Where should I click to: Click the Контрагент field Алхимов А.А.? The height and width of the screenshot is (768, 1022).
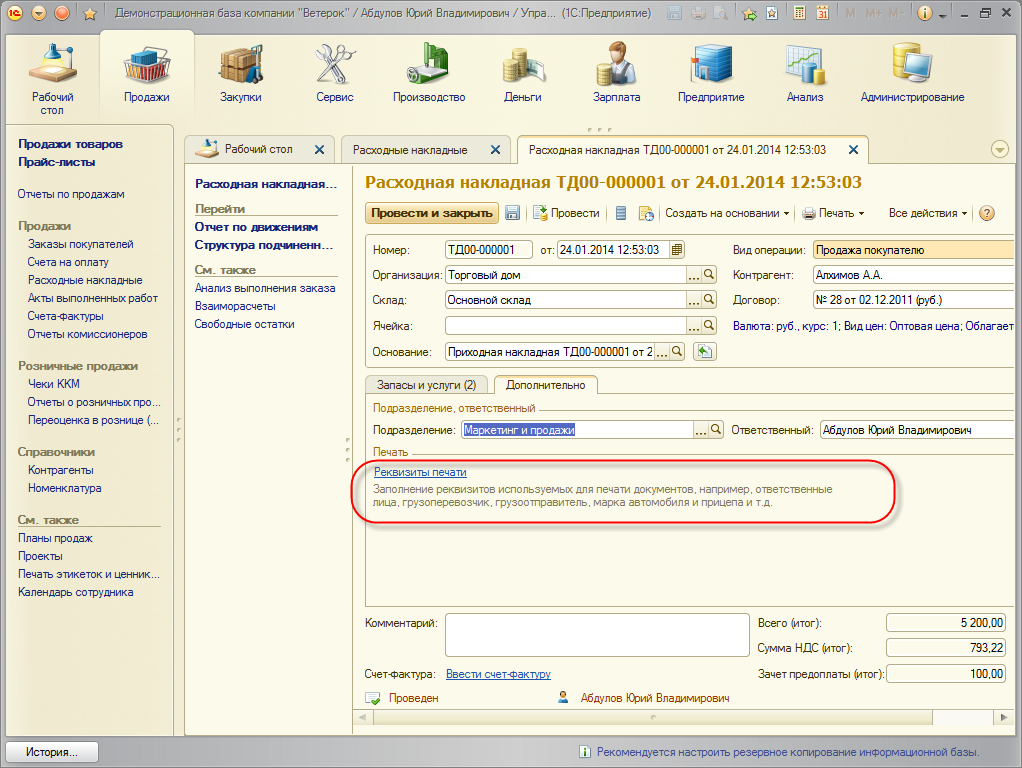coord(913,274)
